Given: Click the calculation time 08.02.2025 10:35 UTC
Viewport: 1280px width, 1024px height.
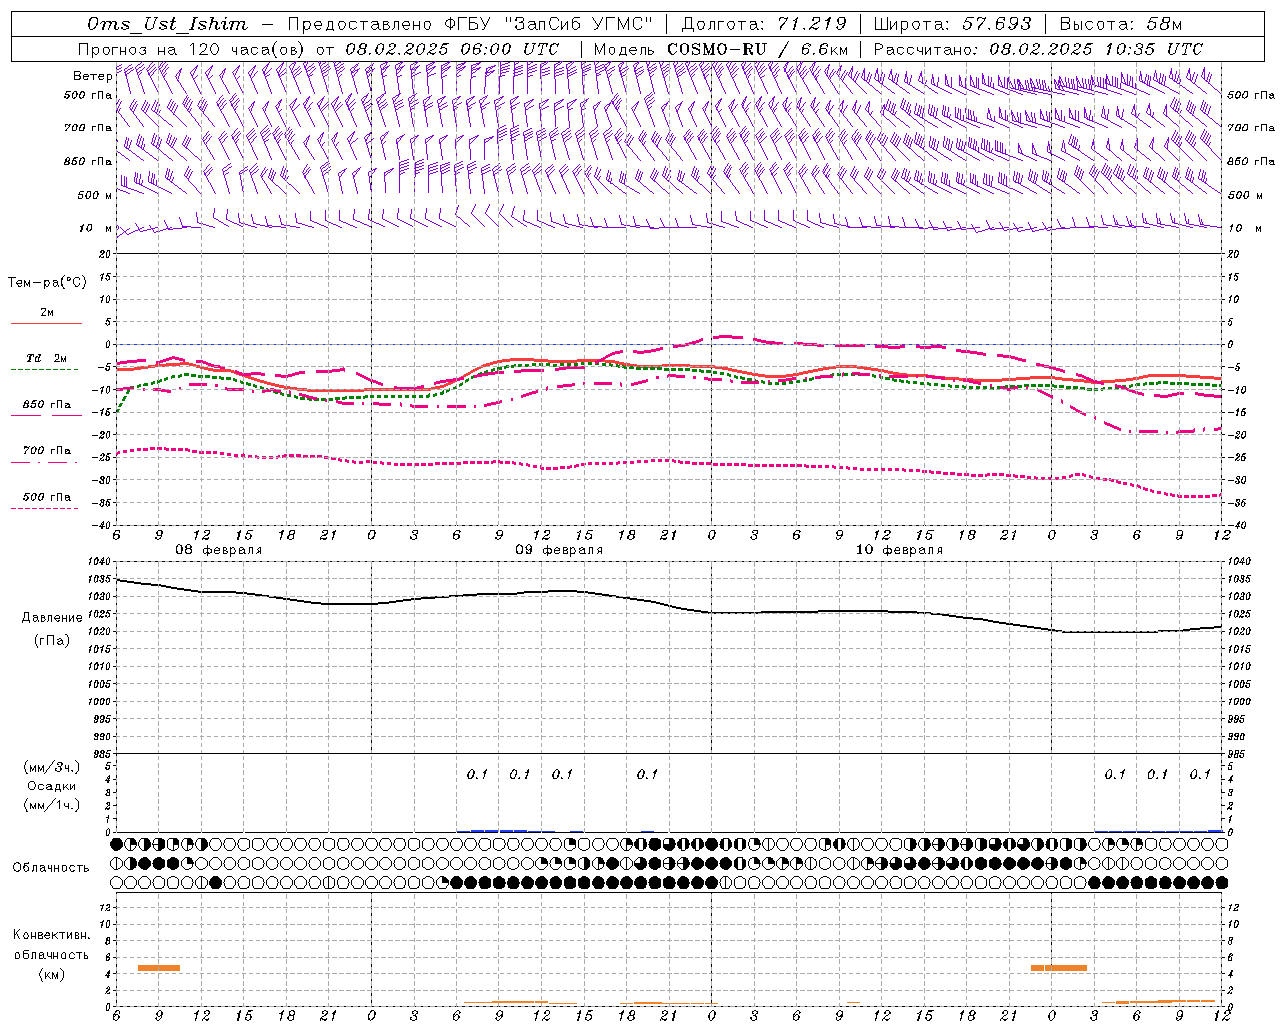Looking at the screenshot, I should click(x=1096, y=49).
